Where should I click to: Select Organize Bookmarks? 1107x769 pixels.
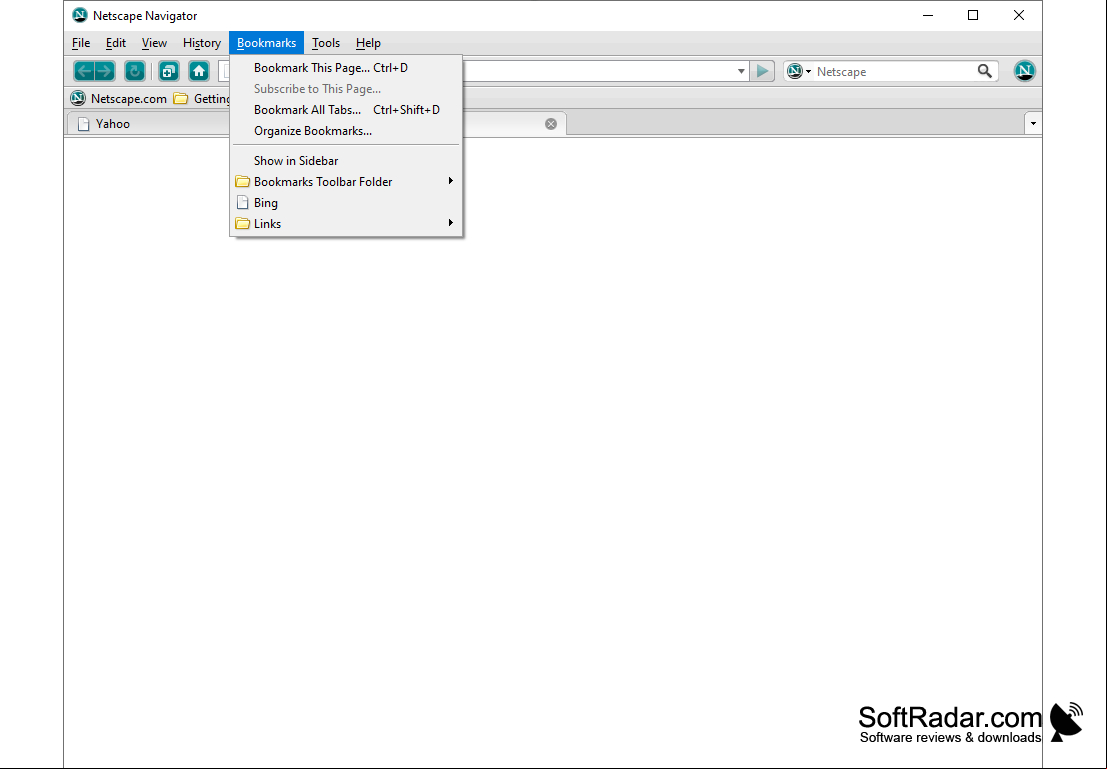(x=346, y=131)
